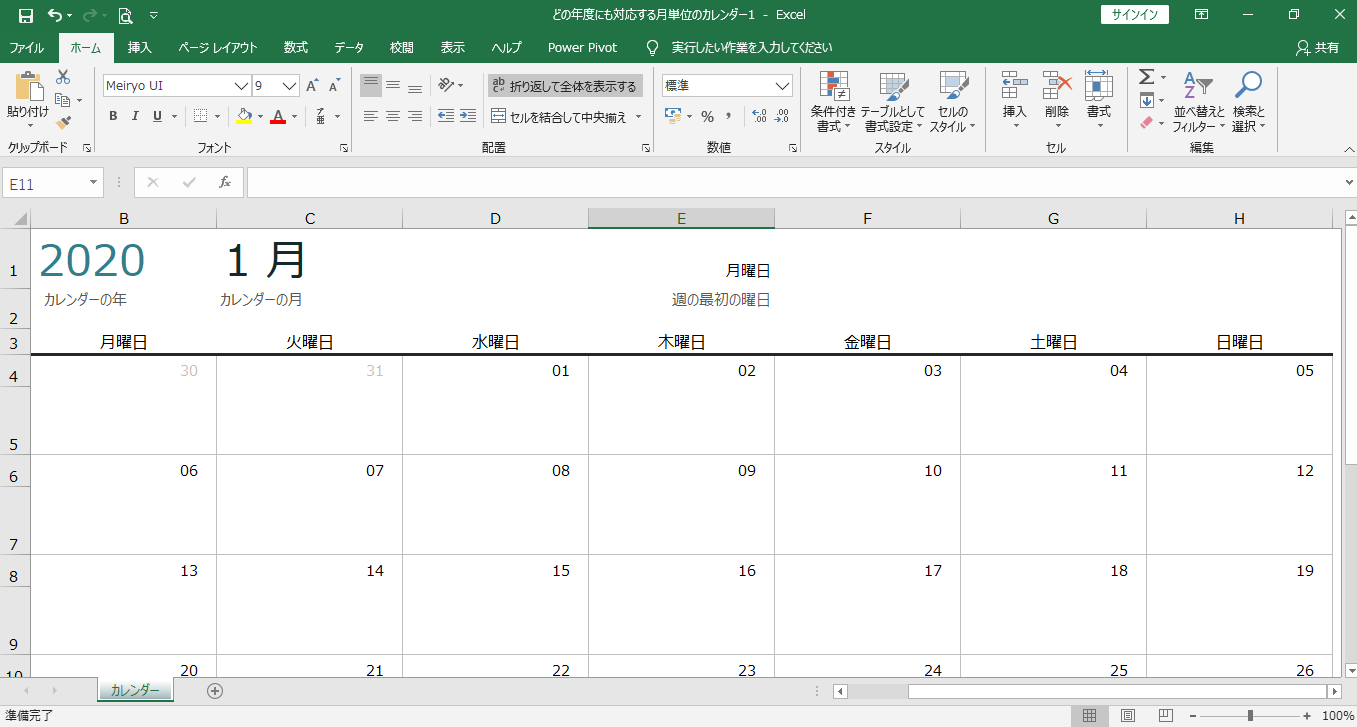Click the テーブルとして書式設定 button

892,100
